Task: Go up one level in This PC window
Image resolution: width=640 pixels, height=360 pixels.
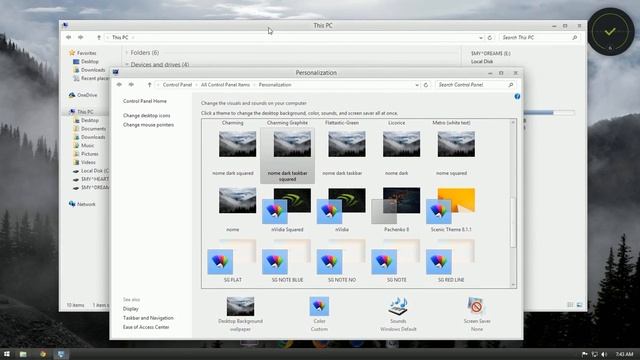Action: (x=99, y=38)
